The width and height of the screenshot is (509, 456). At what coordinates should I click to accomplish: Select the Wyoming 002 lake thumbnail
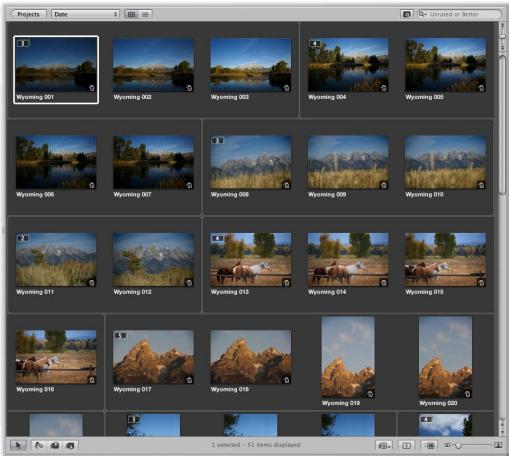click(x=153, y=65)
